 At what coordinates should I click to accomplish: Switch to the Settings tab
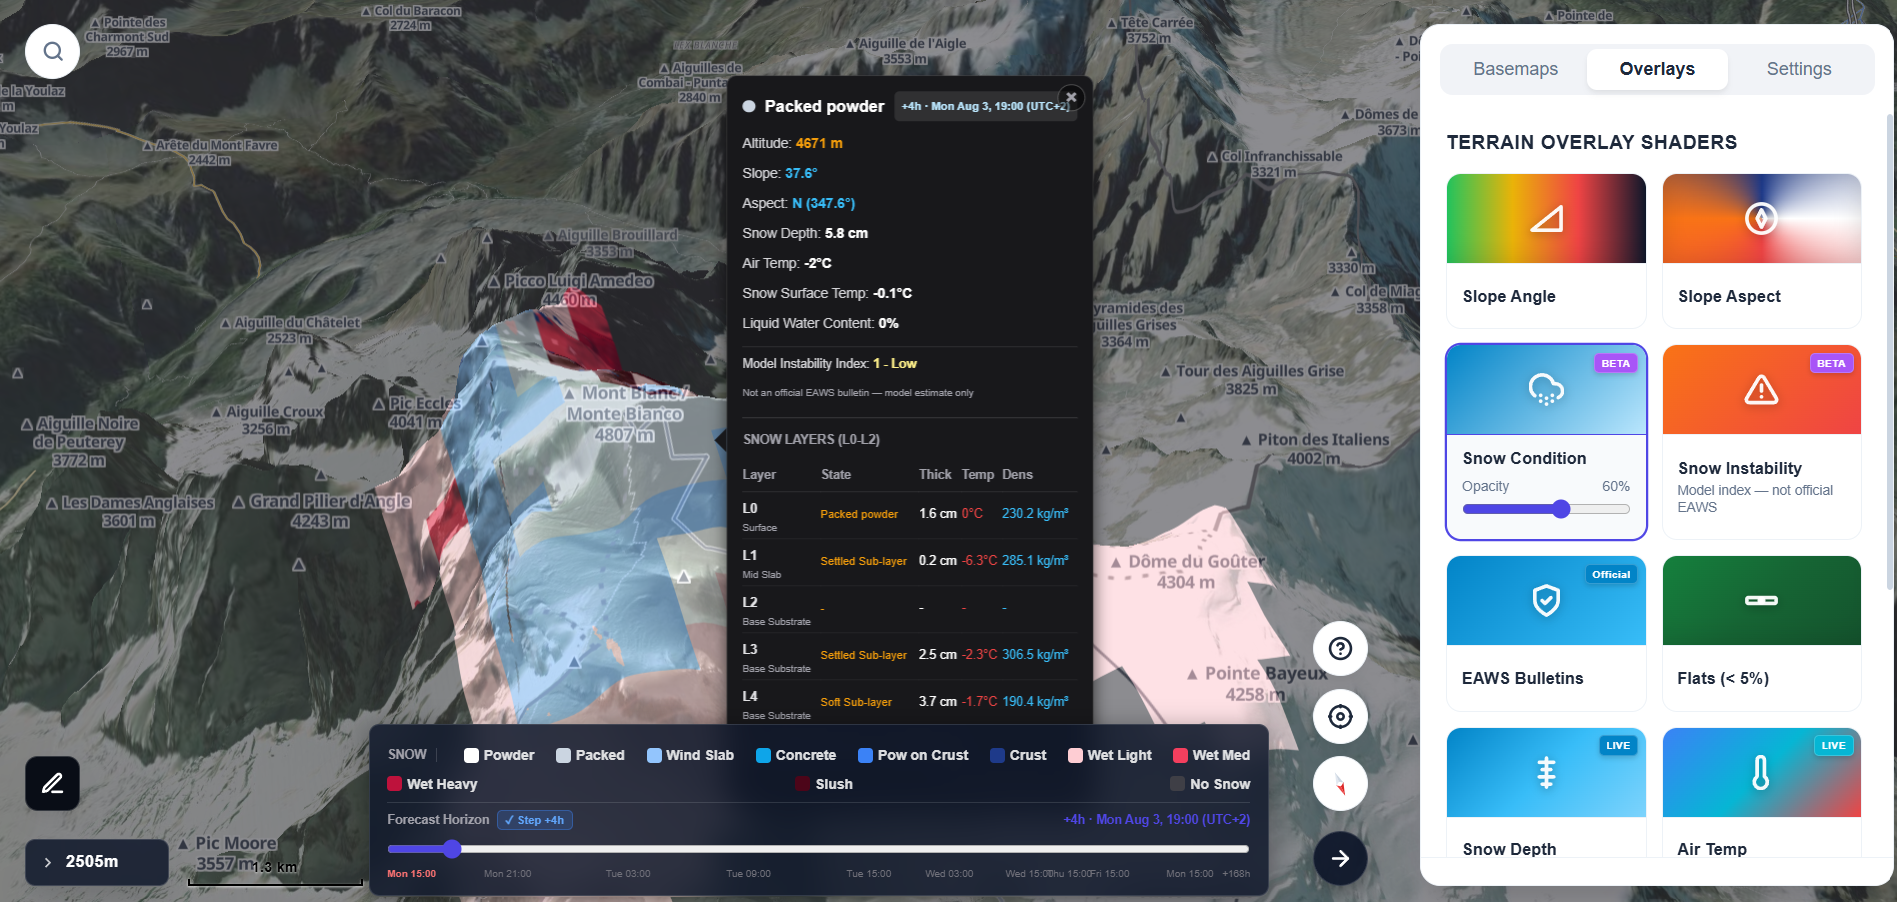(x=1799, y=69)
